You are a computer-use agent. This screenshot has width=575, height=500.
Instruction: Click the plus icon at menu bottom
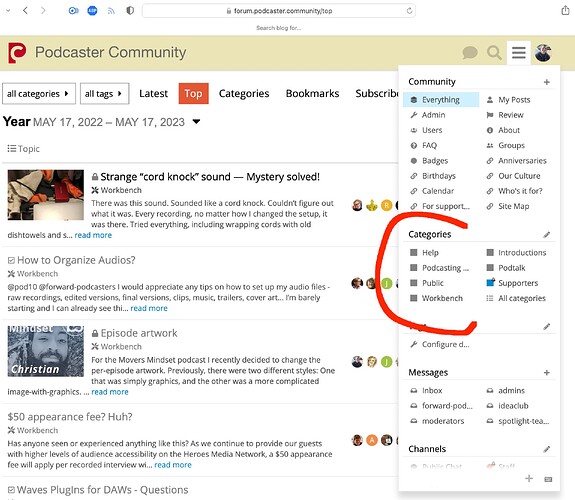pyautogui.click(x=529, y=478)
